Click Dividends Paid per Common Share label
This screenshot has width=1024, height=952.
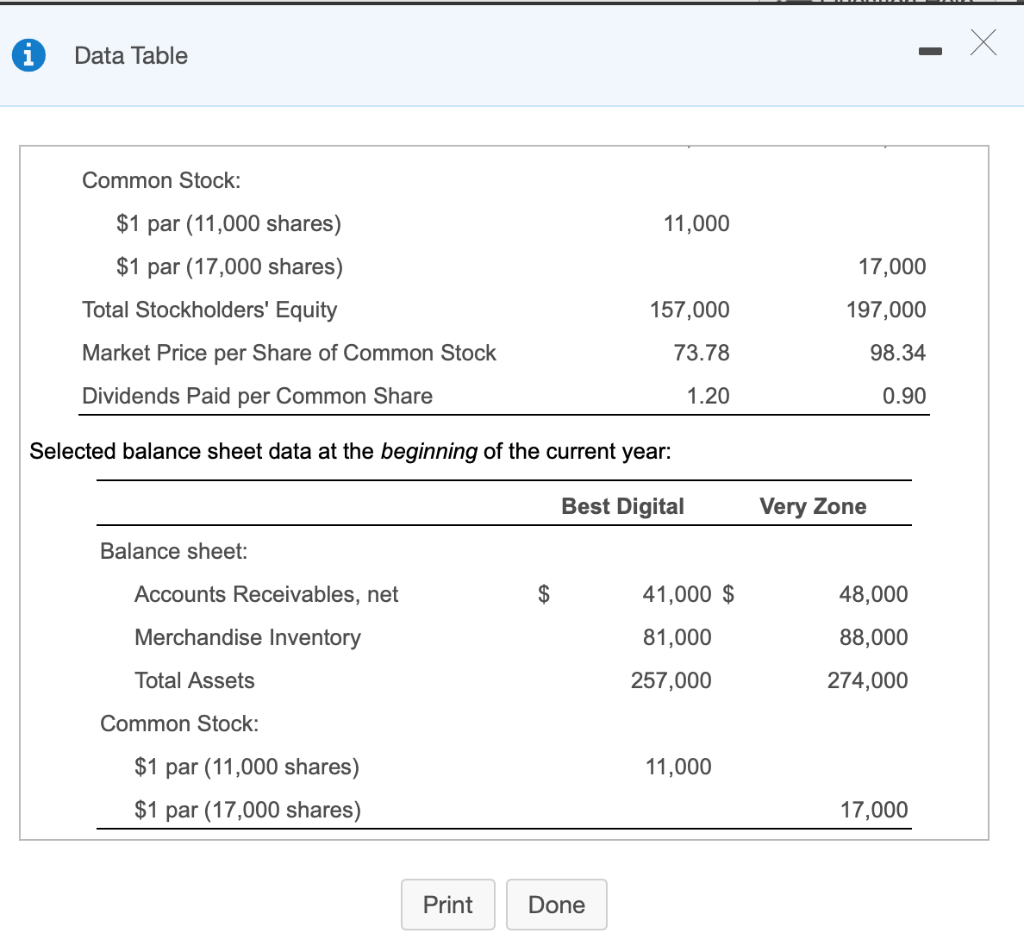tap(257, 396)
